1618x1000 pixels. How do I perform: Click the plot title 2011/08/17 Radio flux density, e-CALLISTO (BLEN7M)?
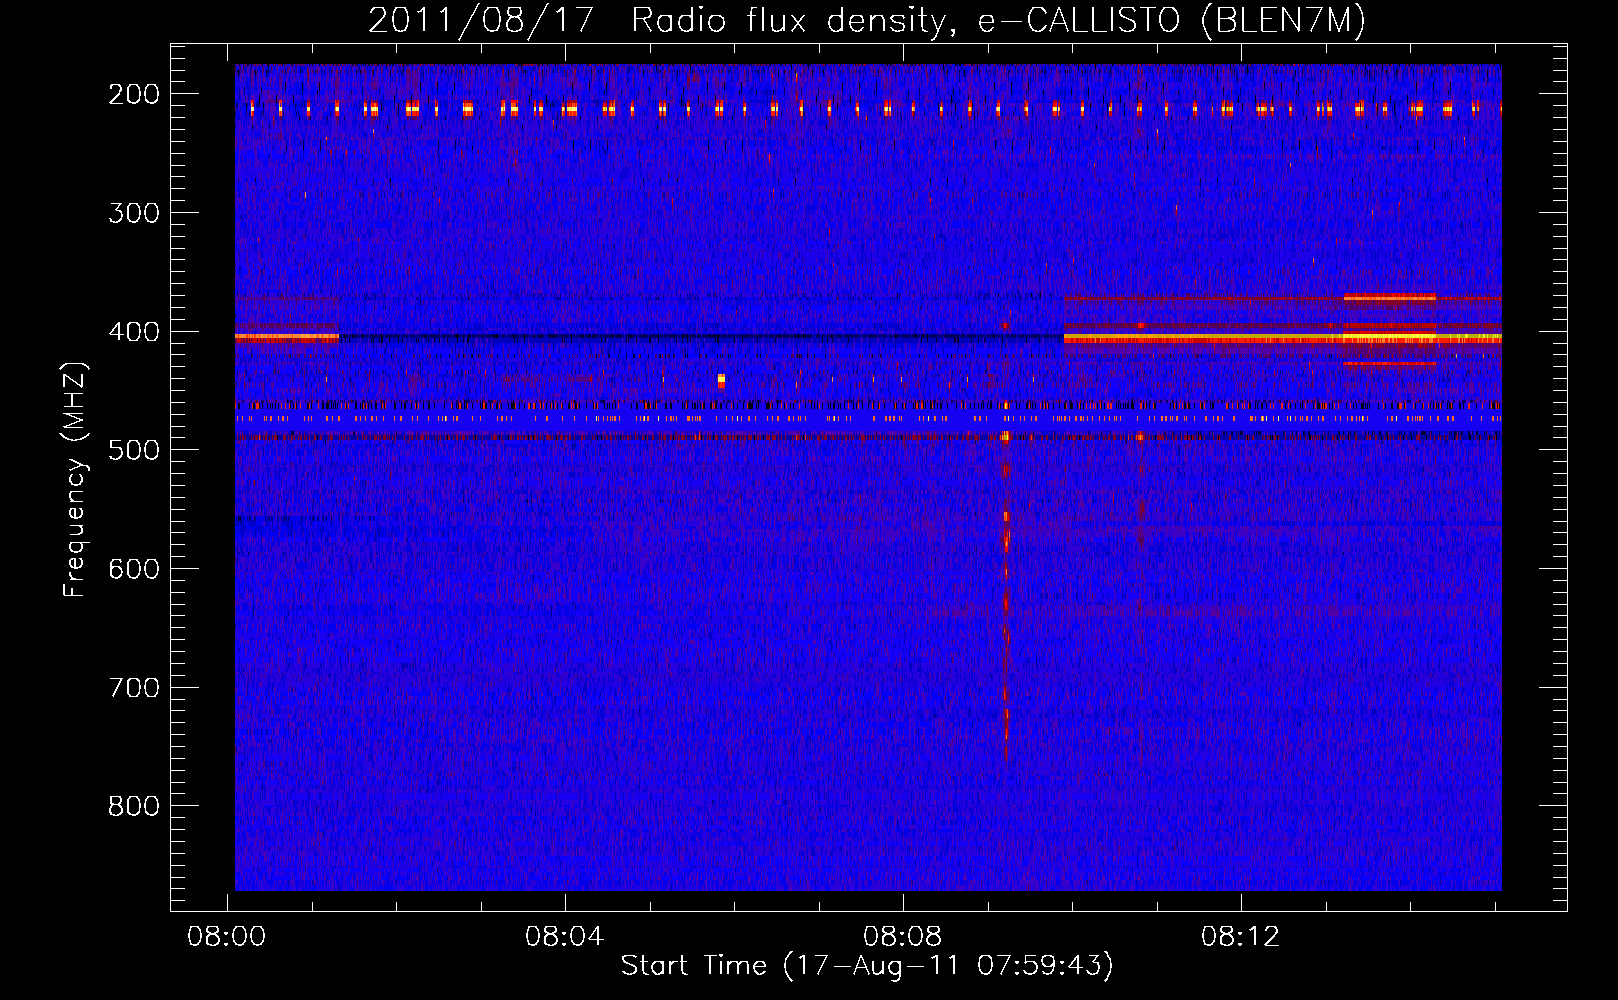point(867,20)
